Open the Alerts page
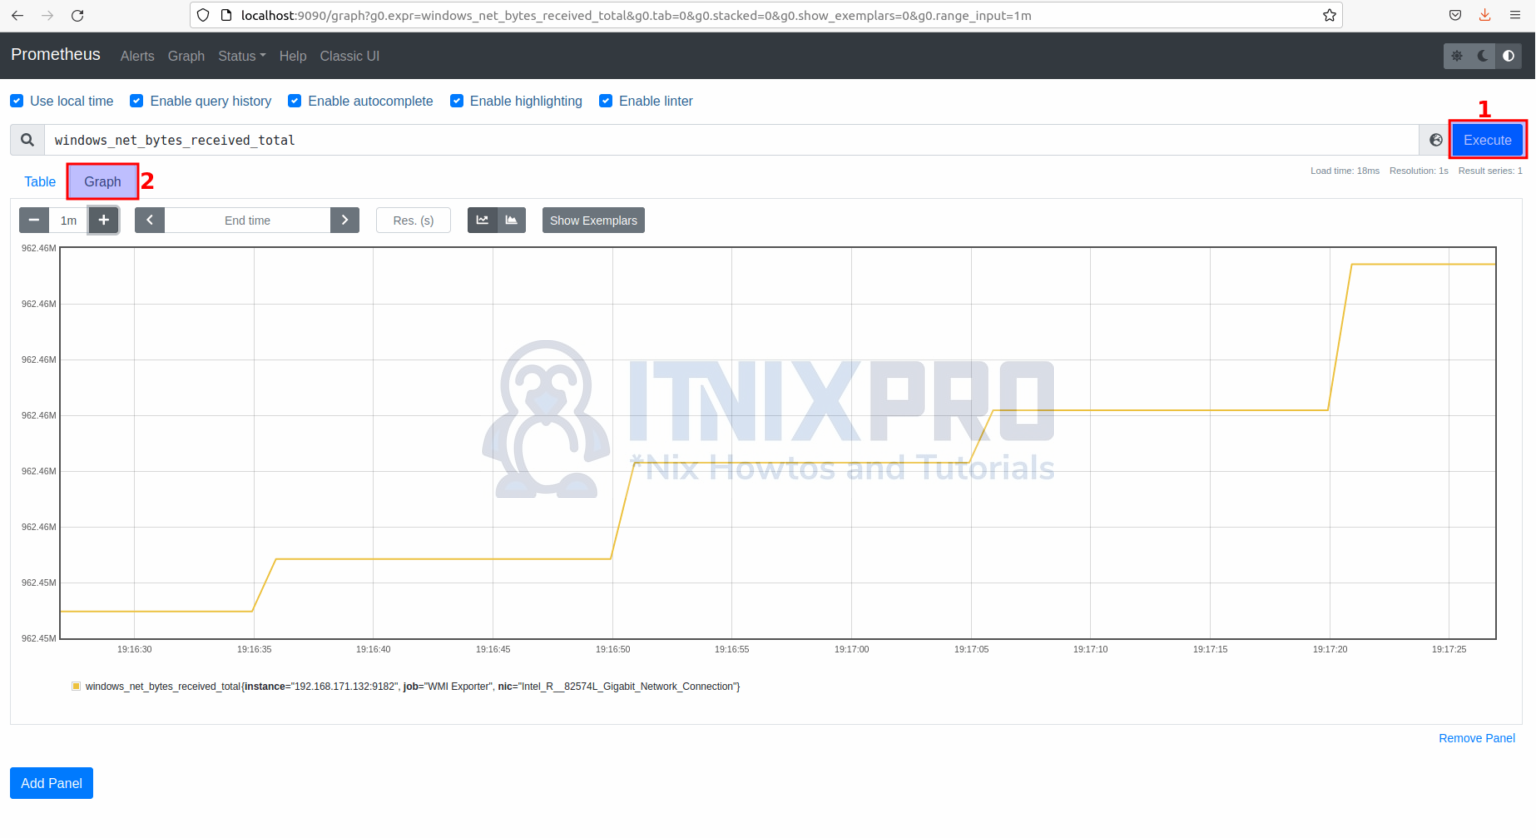The width and height of the screenshot is (1536, 838). coord(137,56)
